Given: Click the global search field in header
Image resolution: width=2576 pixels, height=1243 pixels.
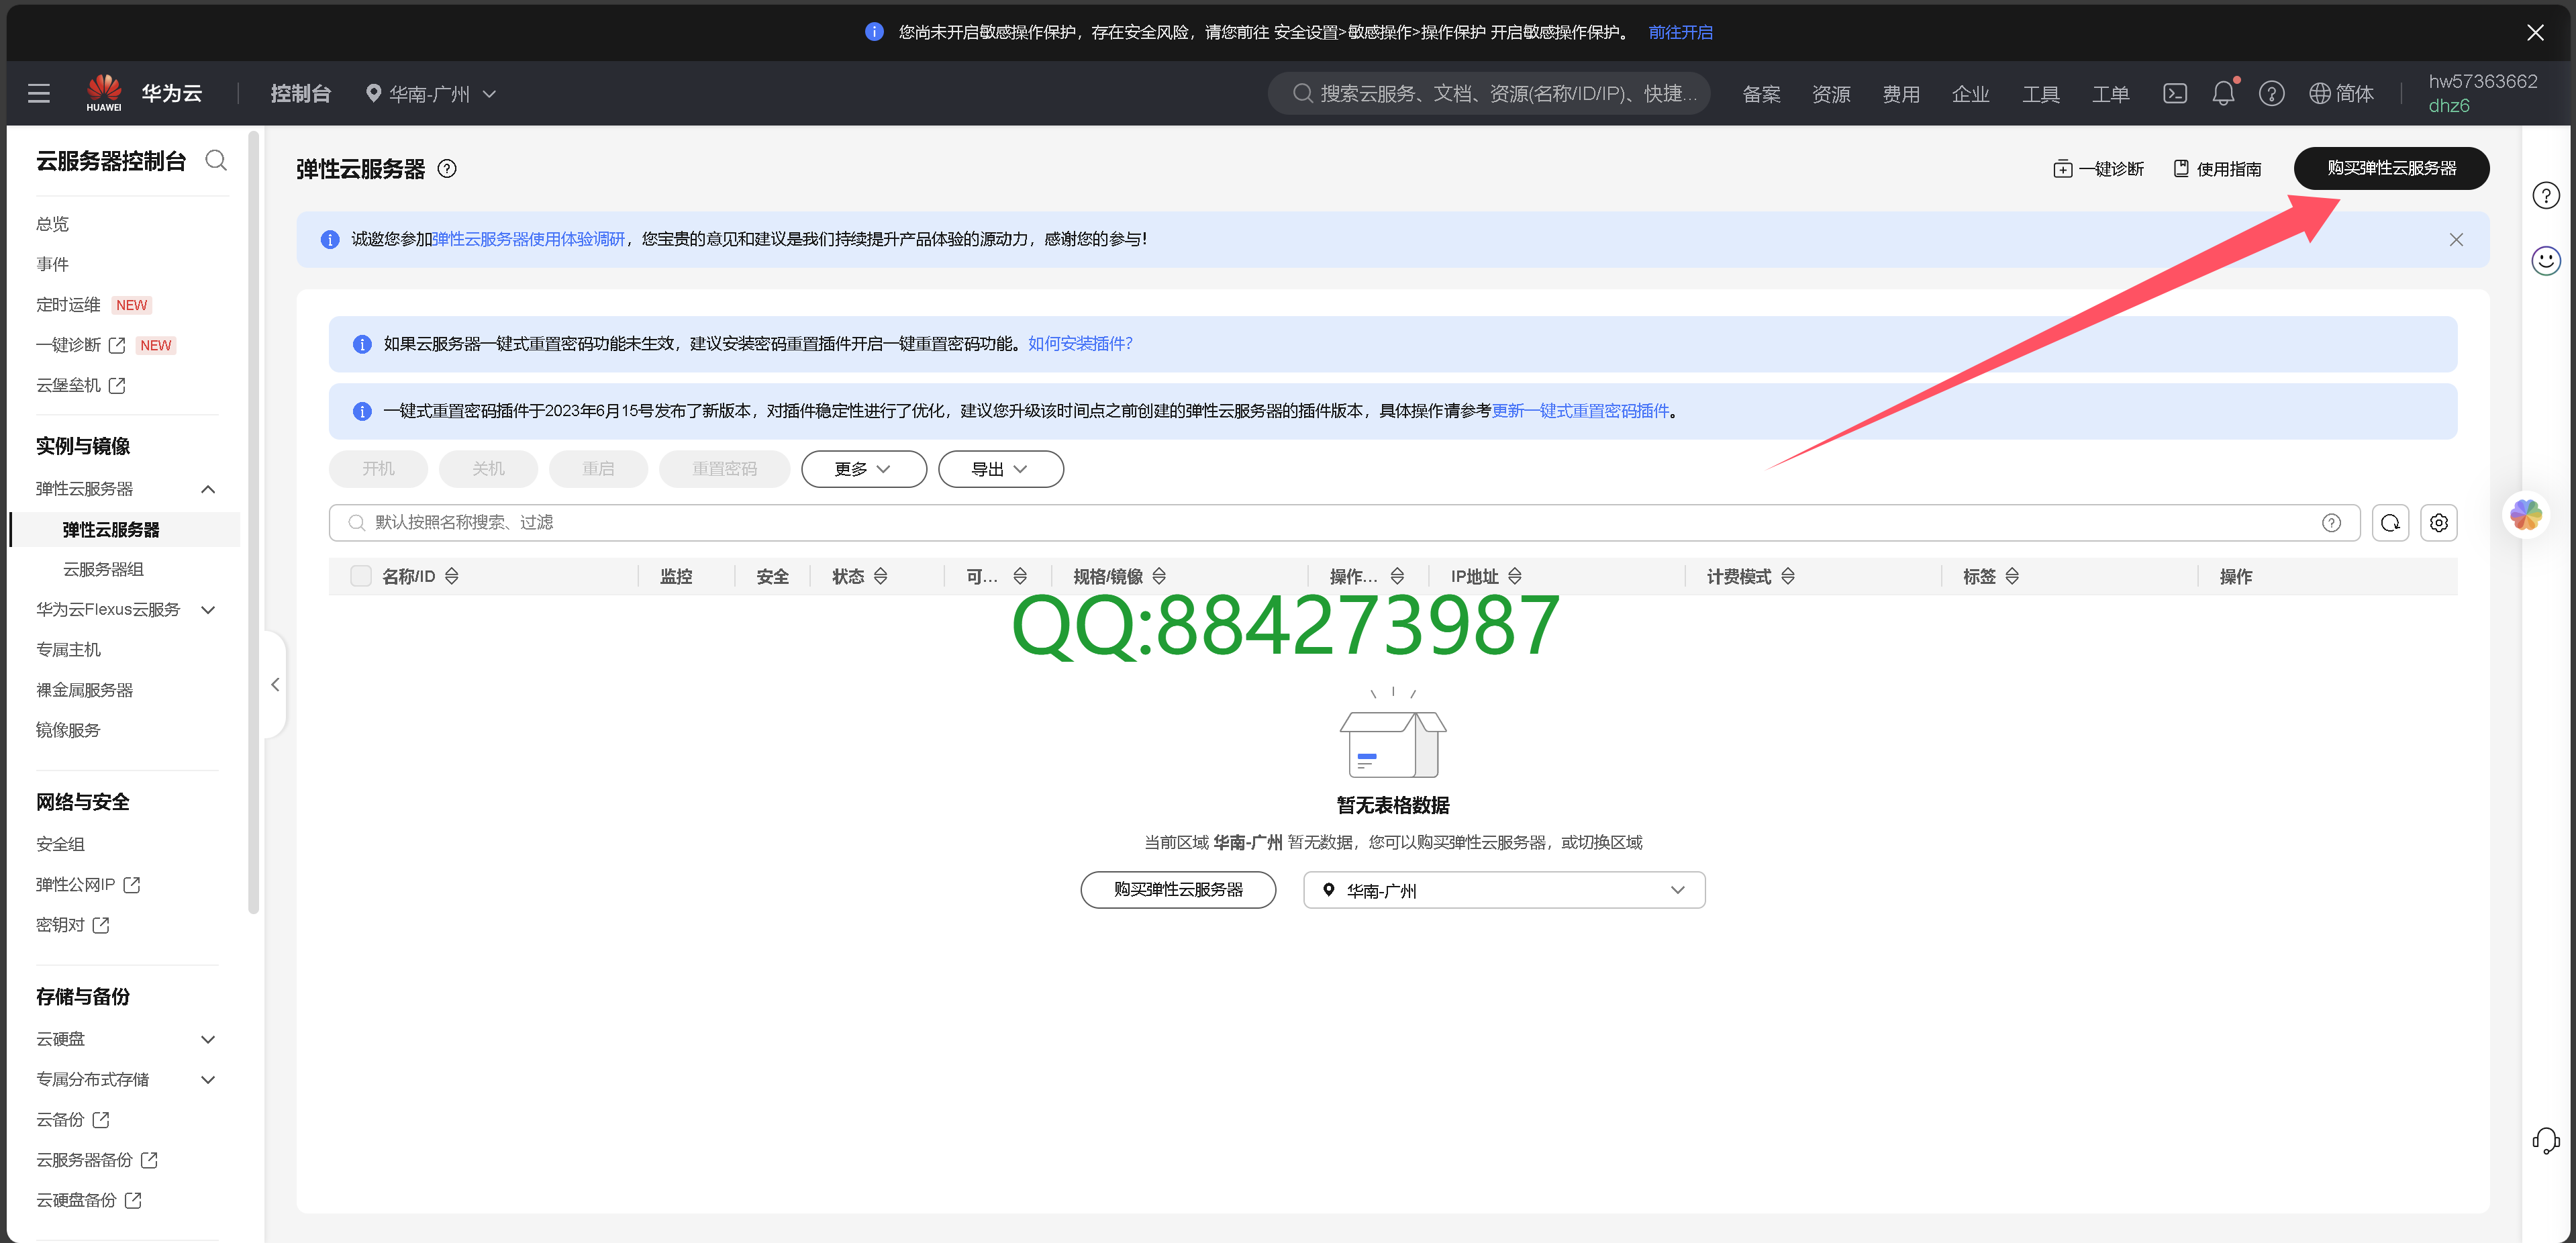Looking at the screenshot, I should [x=1489, y=94].
